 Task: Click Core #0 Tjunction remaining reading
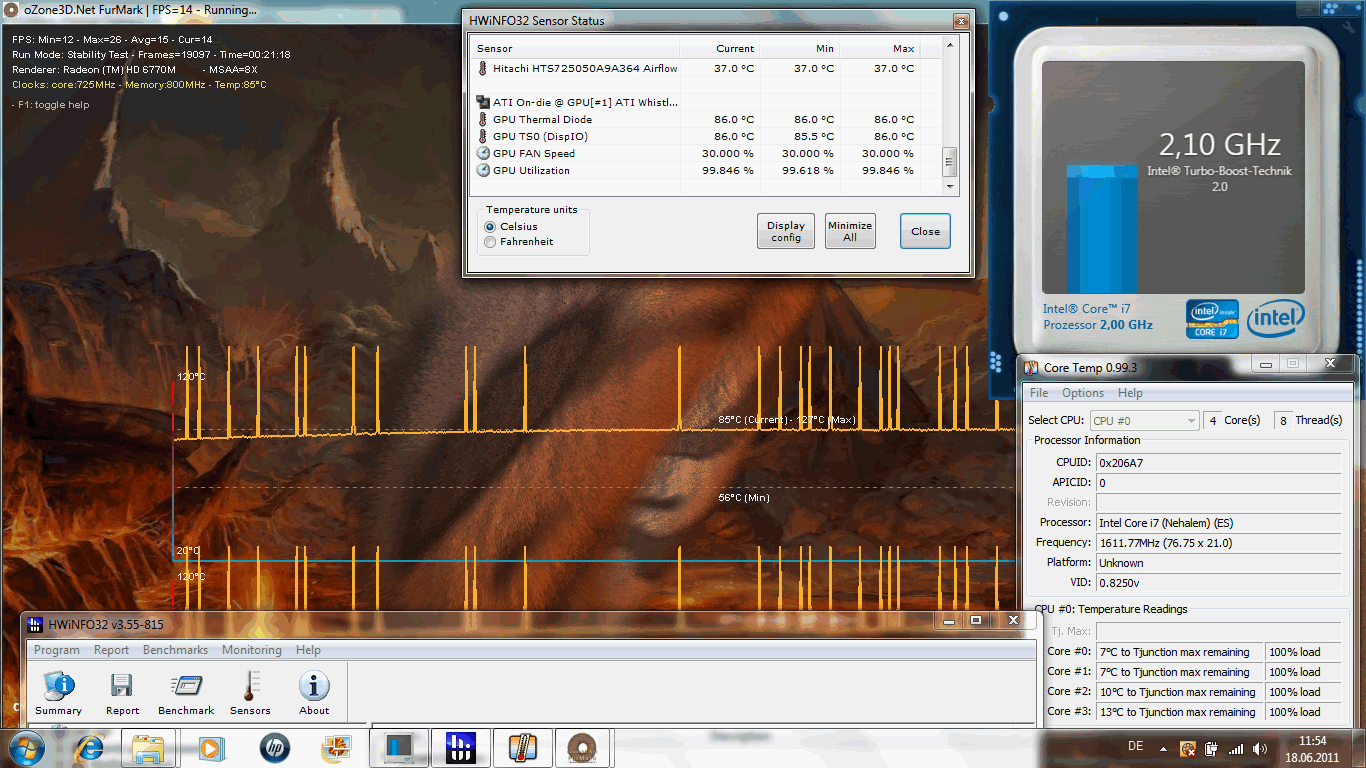pyautogui.click(x=1180, y=652)
